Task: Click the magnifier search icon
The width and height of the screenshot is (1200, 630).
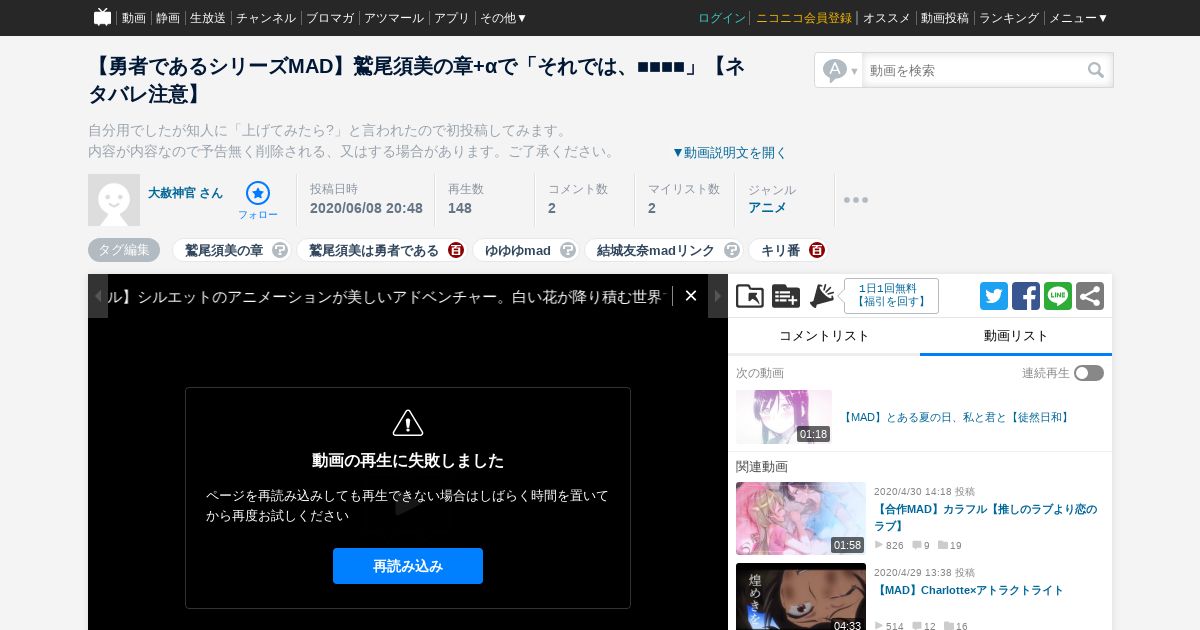Action: [1096, 70]
